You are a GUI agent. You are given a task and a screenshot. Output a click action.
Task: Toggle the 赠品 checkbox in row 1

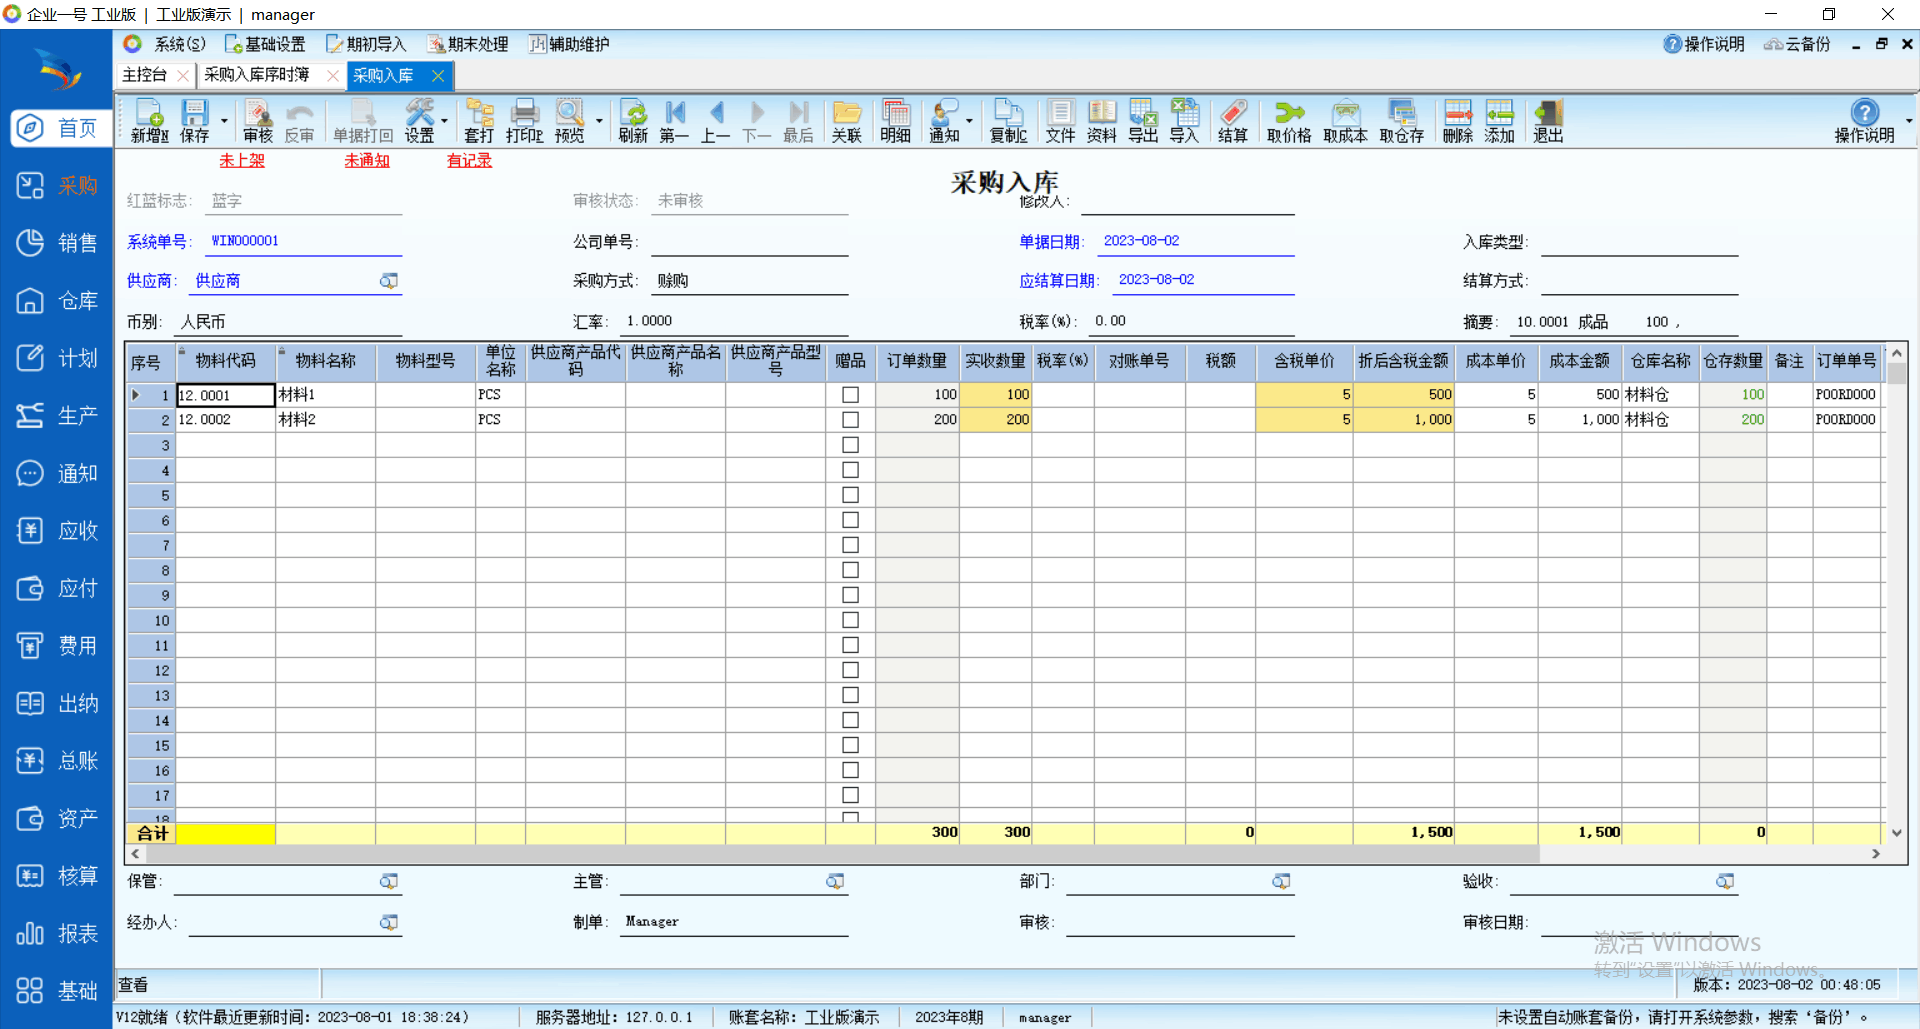pos(850,395)
